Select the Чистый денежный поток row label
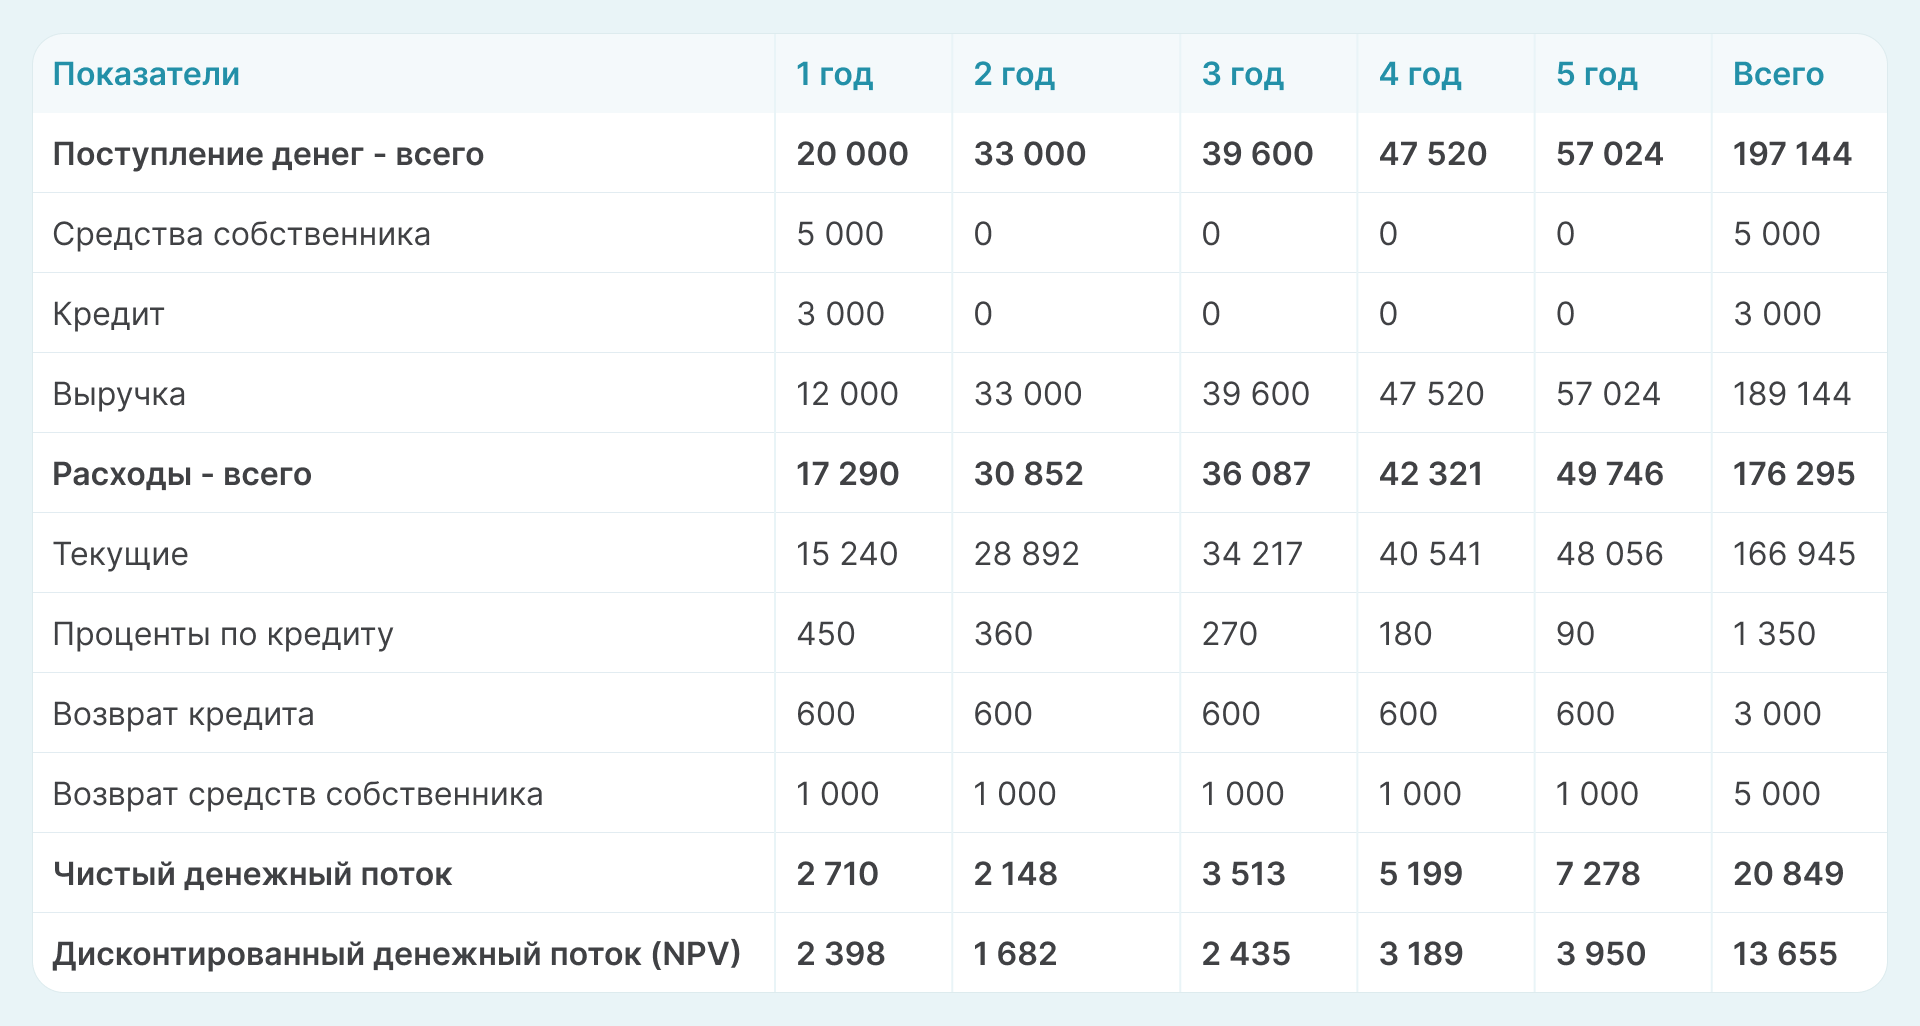The image size is (1920, 1026). point(252,874)
